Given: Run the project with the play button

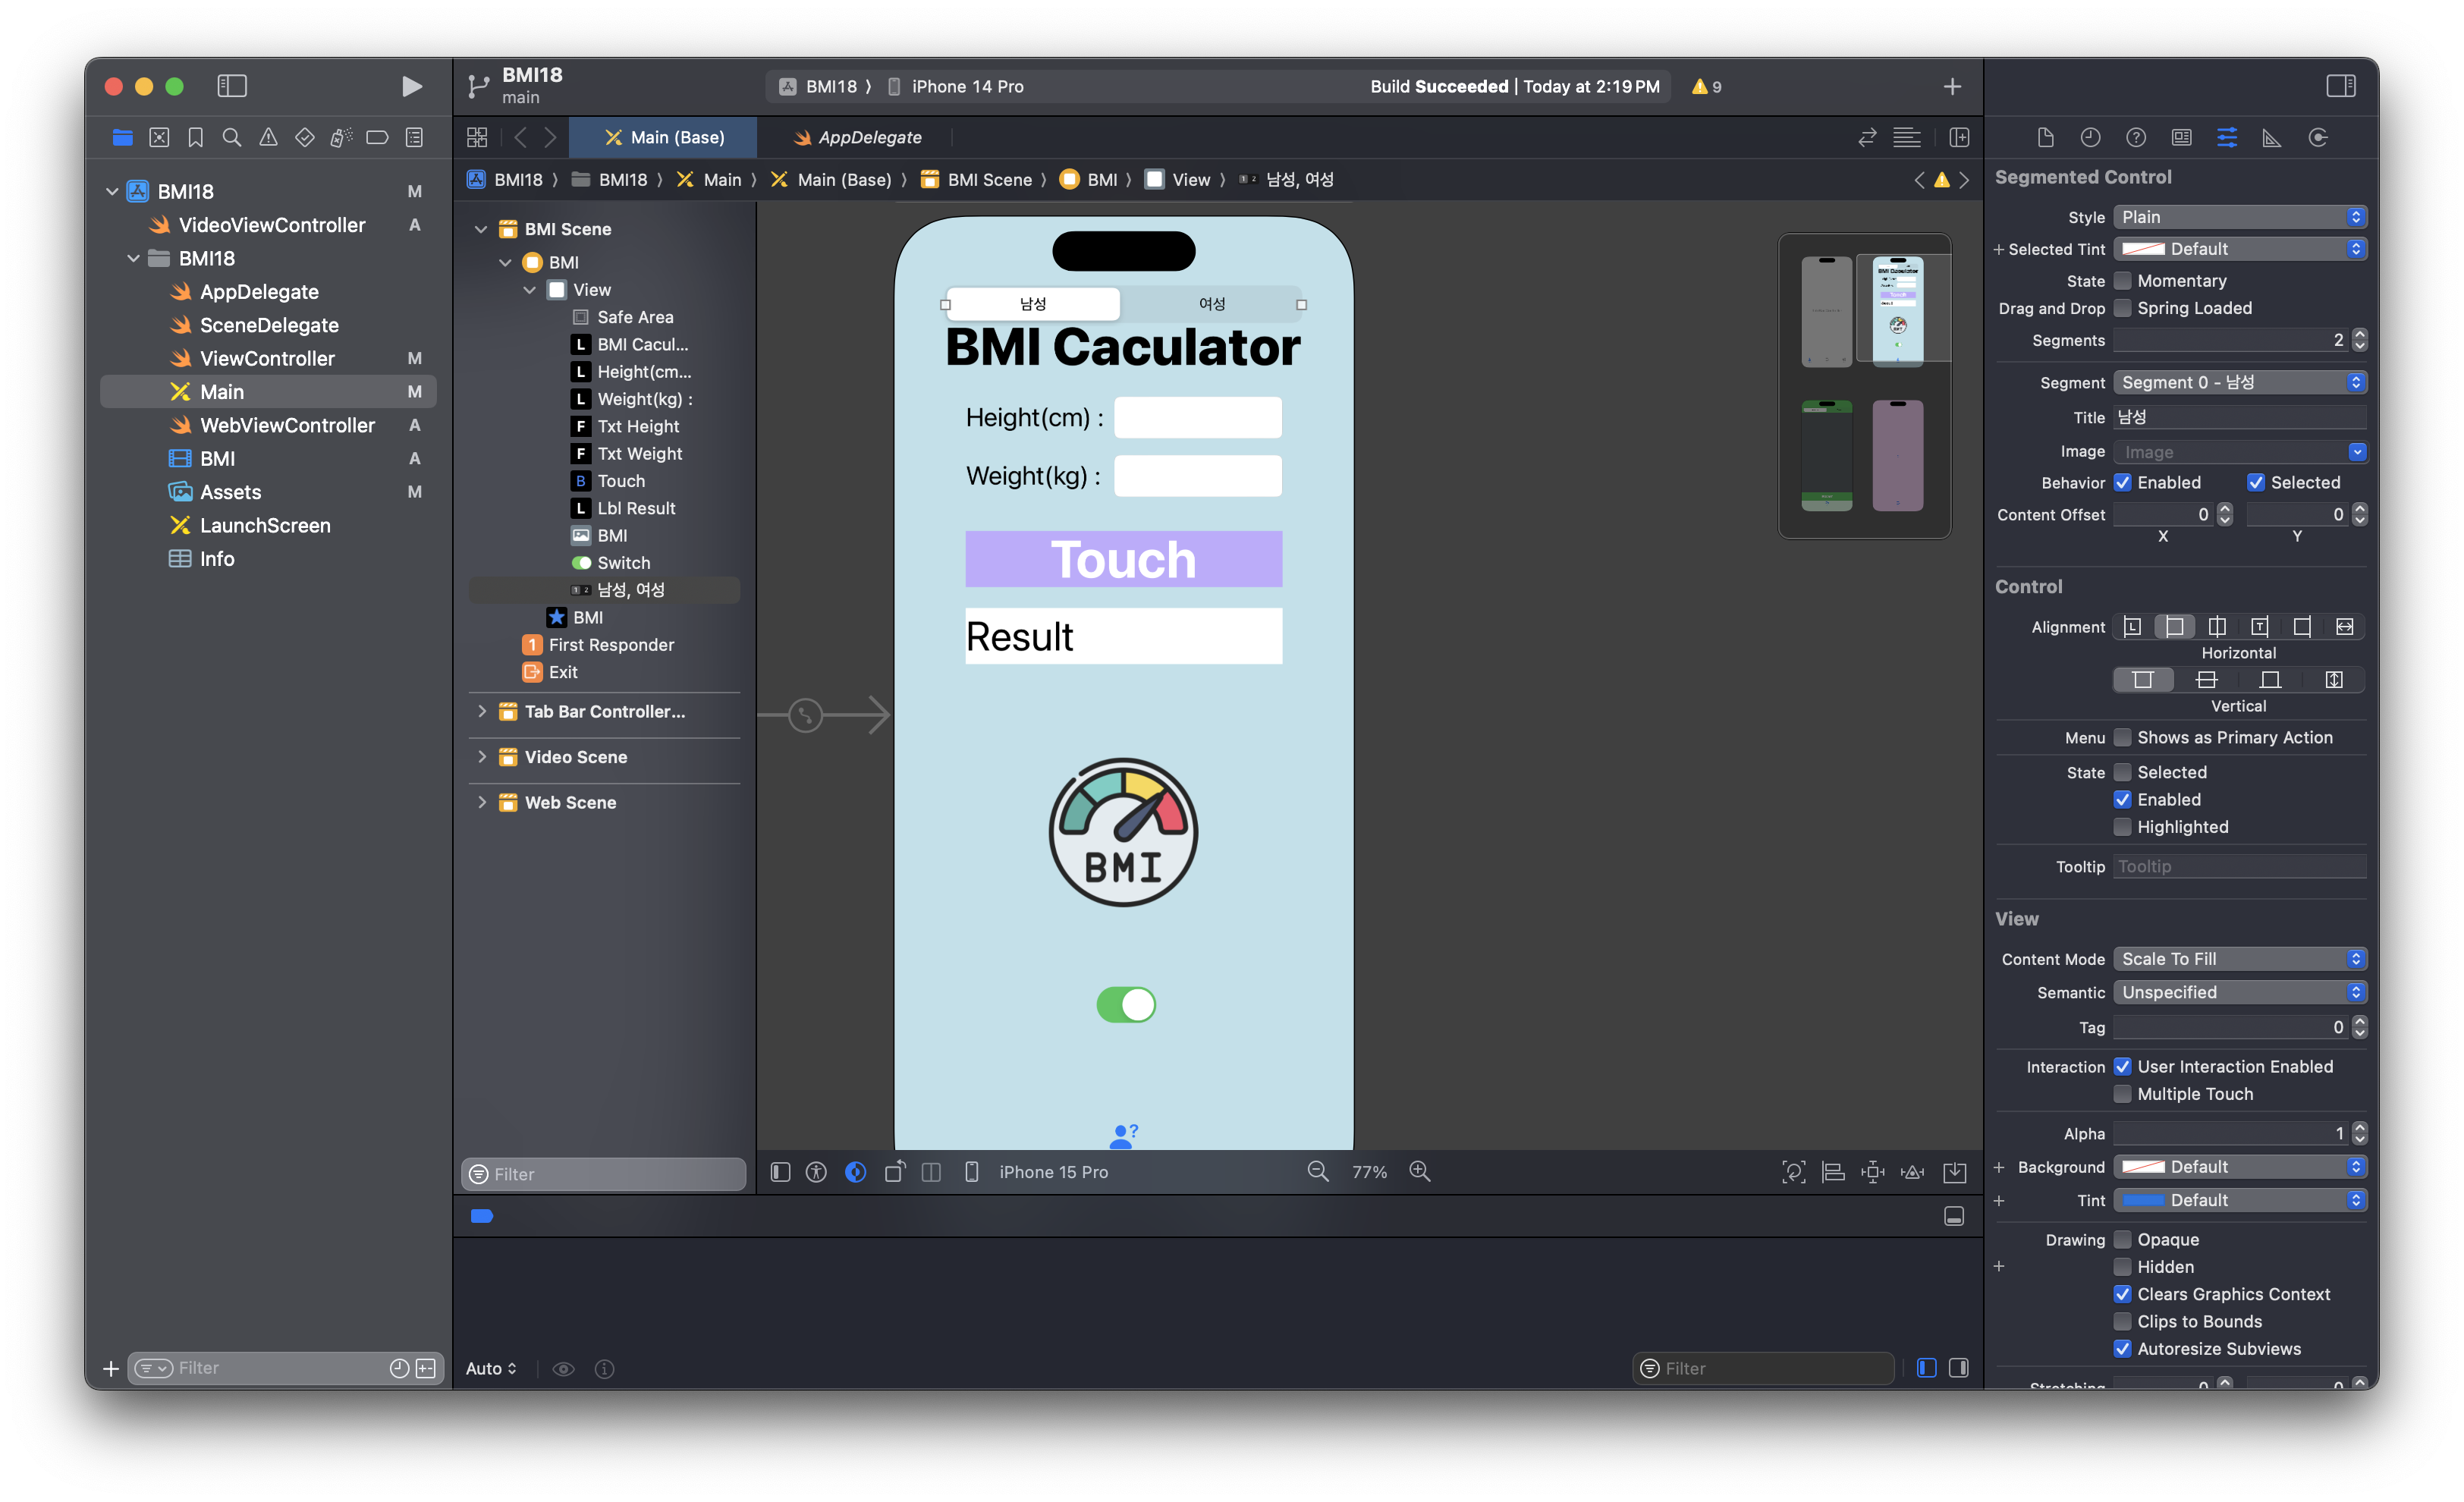Looking at the screenshot, I should (x=411, y=86).
